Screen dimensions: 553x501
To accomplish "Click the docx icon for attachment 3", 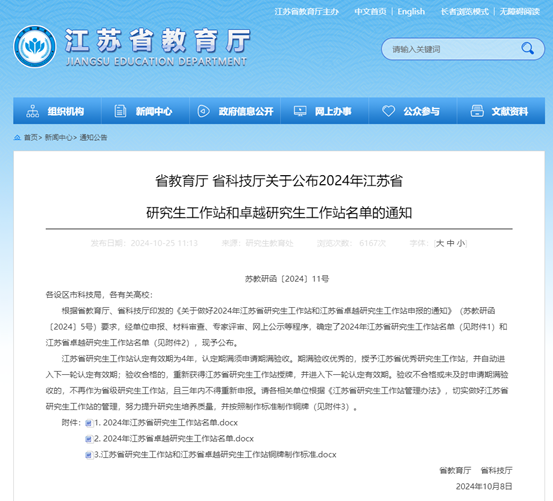I will point(89,455).
